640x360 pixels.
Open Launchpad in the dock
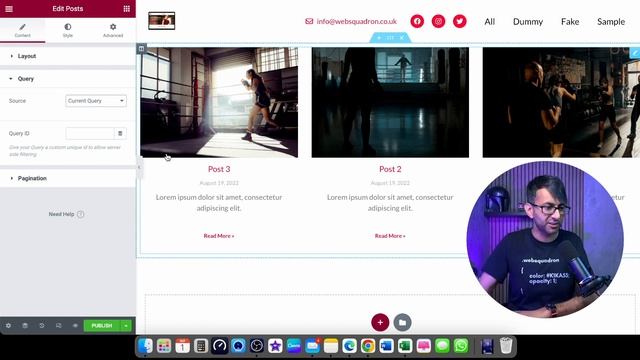[164, 346]
